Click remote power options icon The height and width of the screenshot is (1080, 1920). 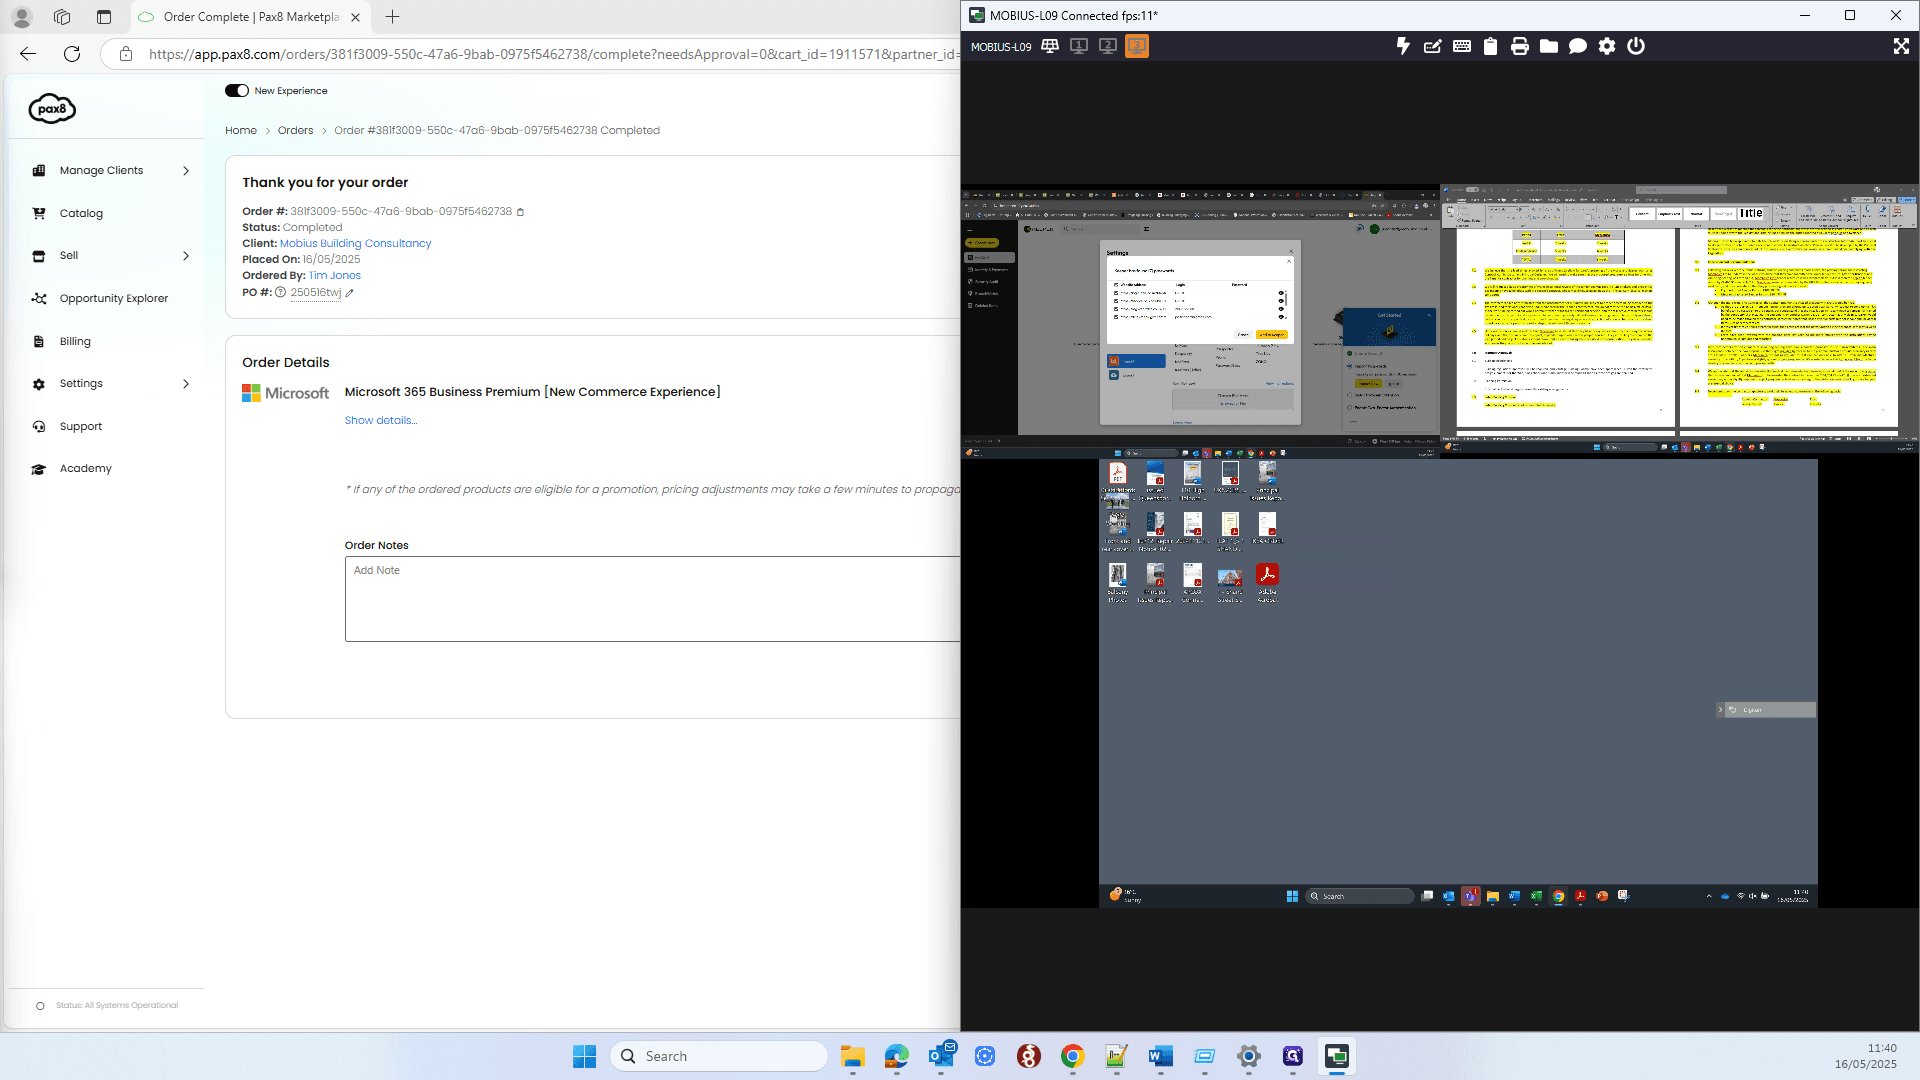click(1635, 46)
